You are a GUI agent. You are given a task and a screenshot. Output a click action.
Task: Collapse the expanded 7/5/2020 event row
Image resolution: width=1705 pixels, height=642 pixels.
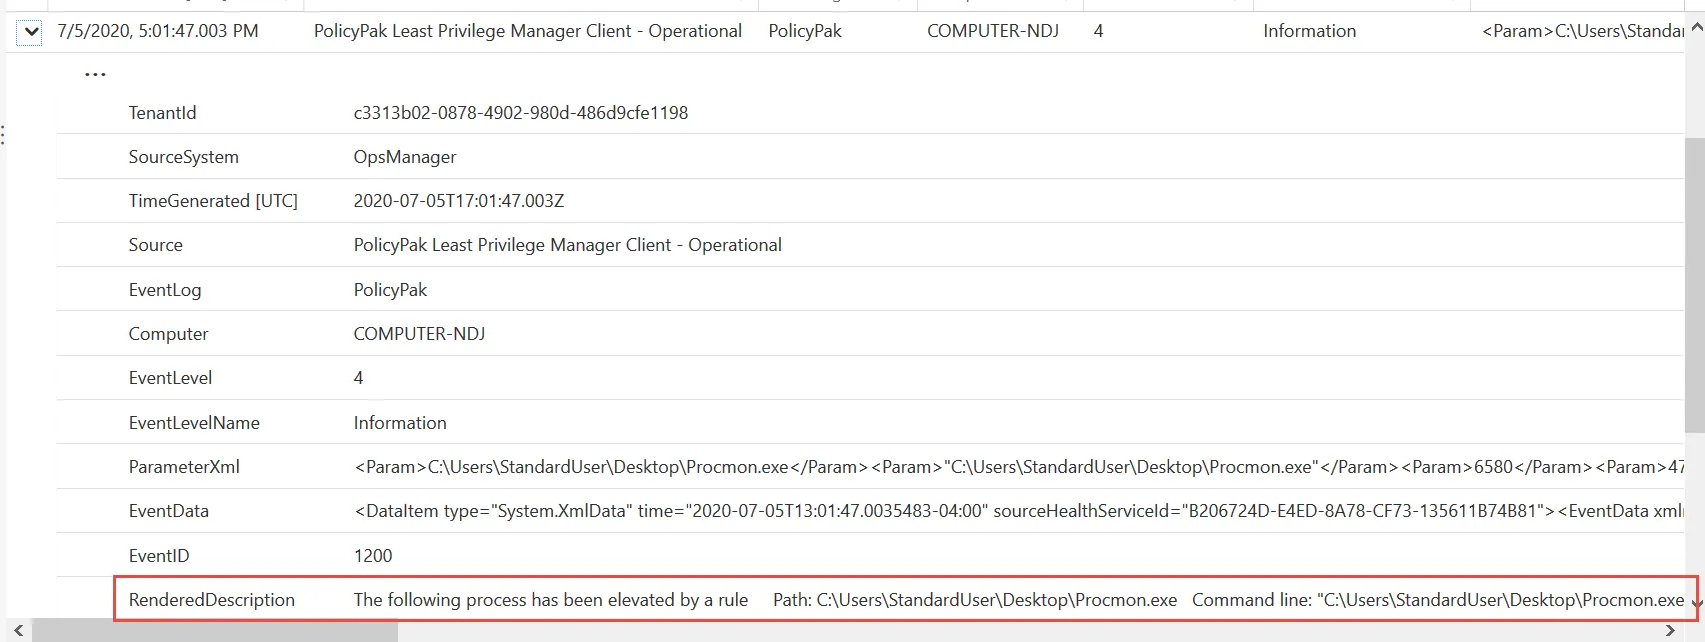click(31, 32)
